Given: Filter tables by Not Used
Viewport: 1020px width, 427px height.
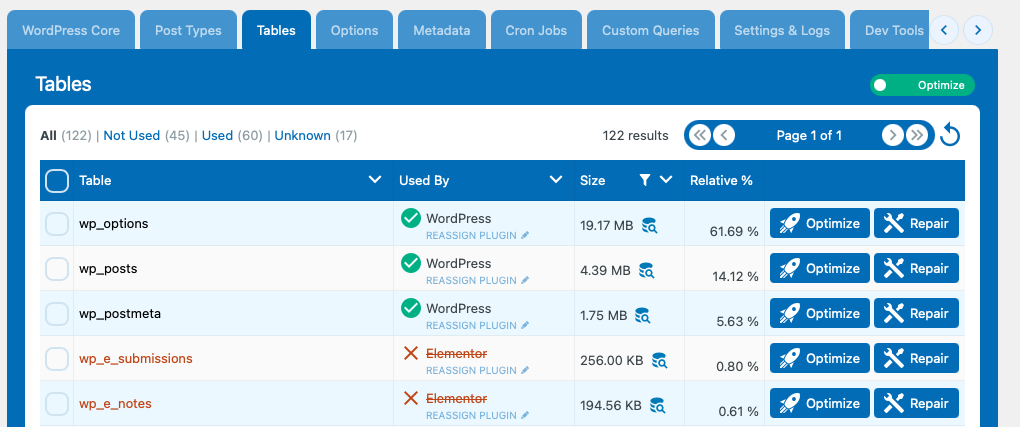Looking at the screenshot, I should 131,135.
